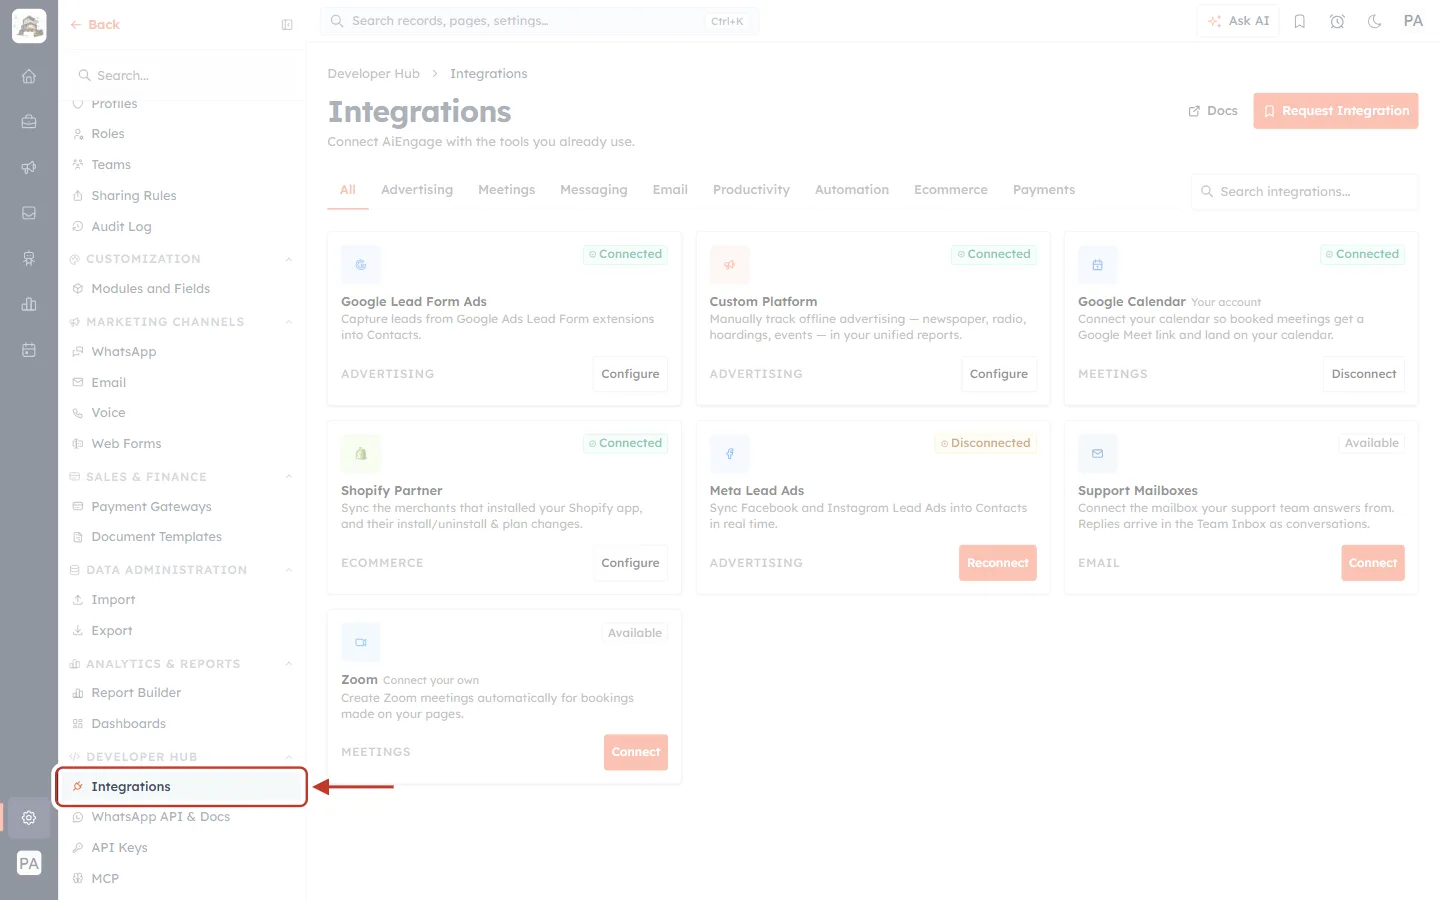Image resolution: width=1440 pixels, height=900 pixels.
Task: Click the Request Integration button
Action: pos(1336,111)
